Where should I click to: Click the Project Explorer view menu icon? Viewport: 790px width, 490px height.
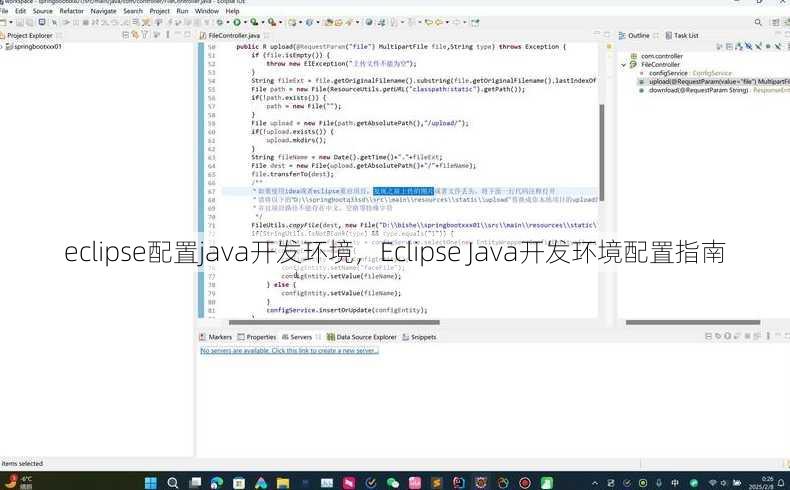click(168, 35)
